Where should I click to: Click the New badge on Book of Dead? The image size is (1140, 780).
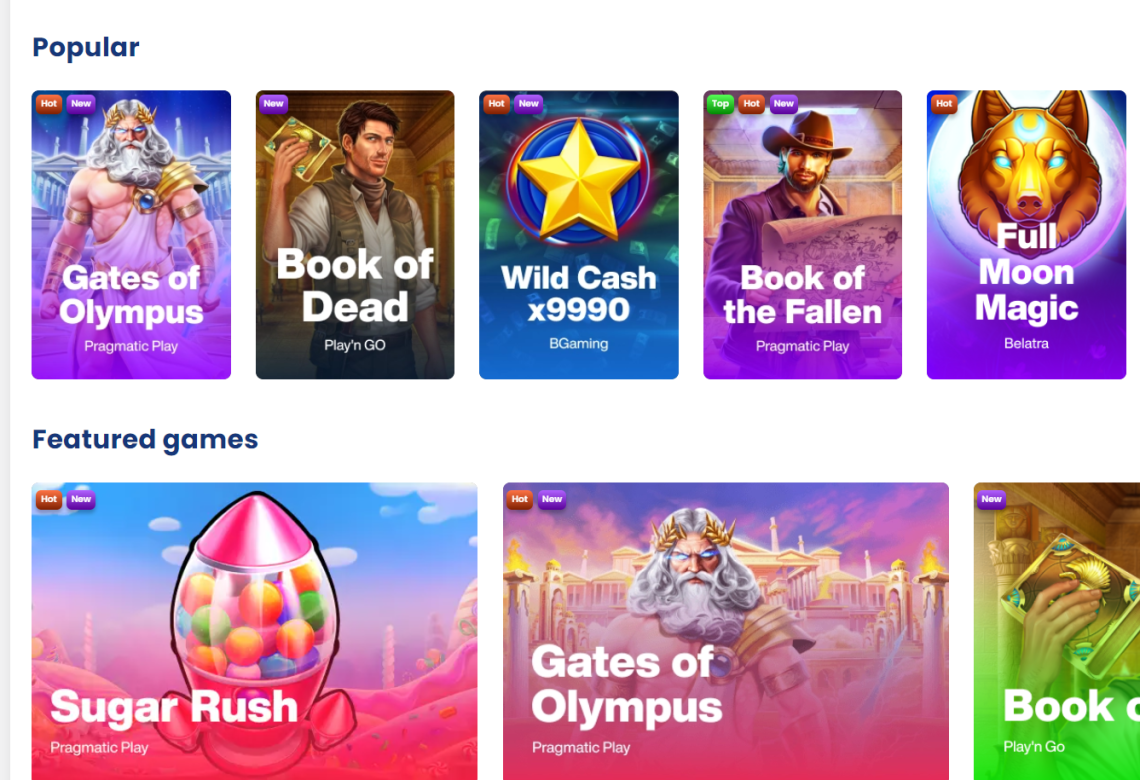click(x=273, y=104)
